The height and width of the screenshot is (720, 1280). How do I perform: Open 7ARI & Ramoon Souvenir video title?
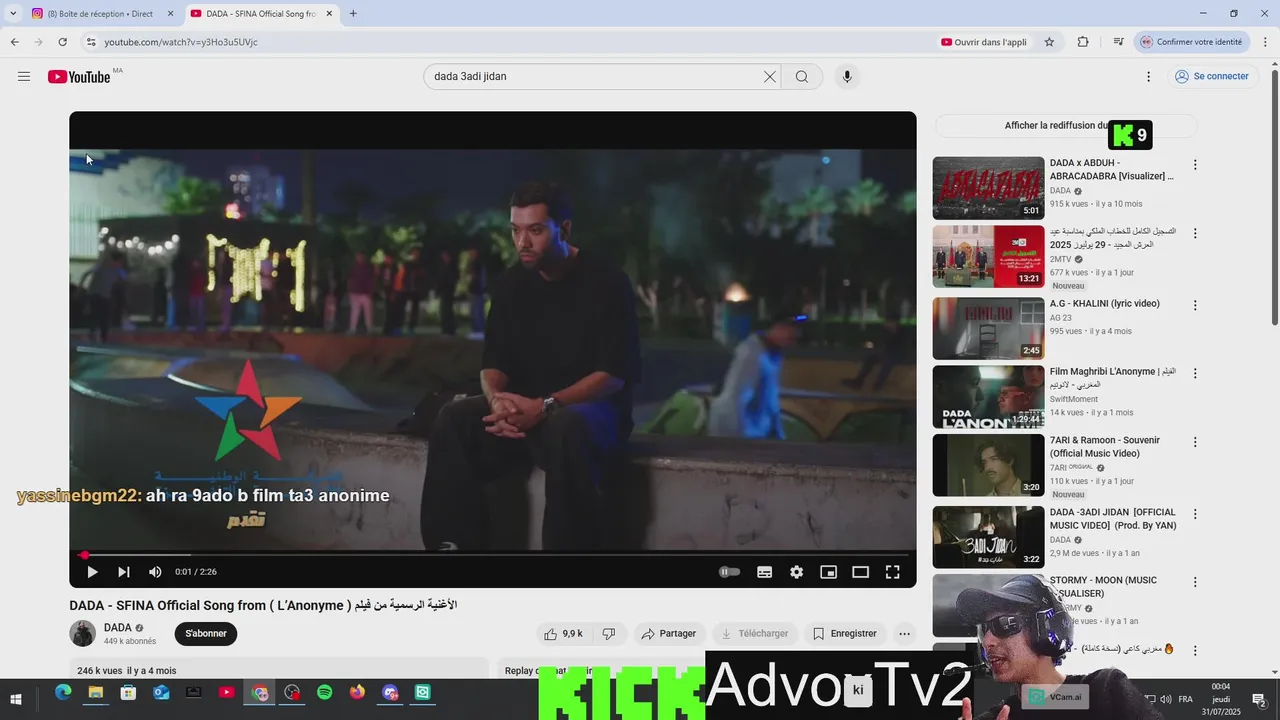1105,447
